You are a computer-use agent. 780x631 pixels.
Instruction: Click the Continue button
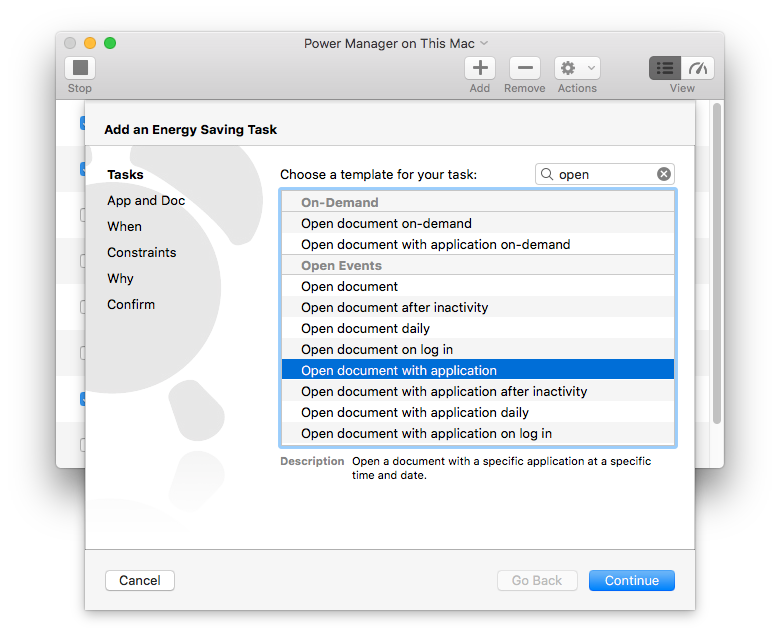pyautogui.click(x=632, y=580)
